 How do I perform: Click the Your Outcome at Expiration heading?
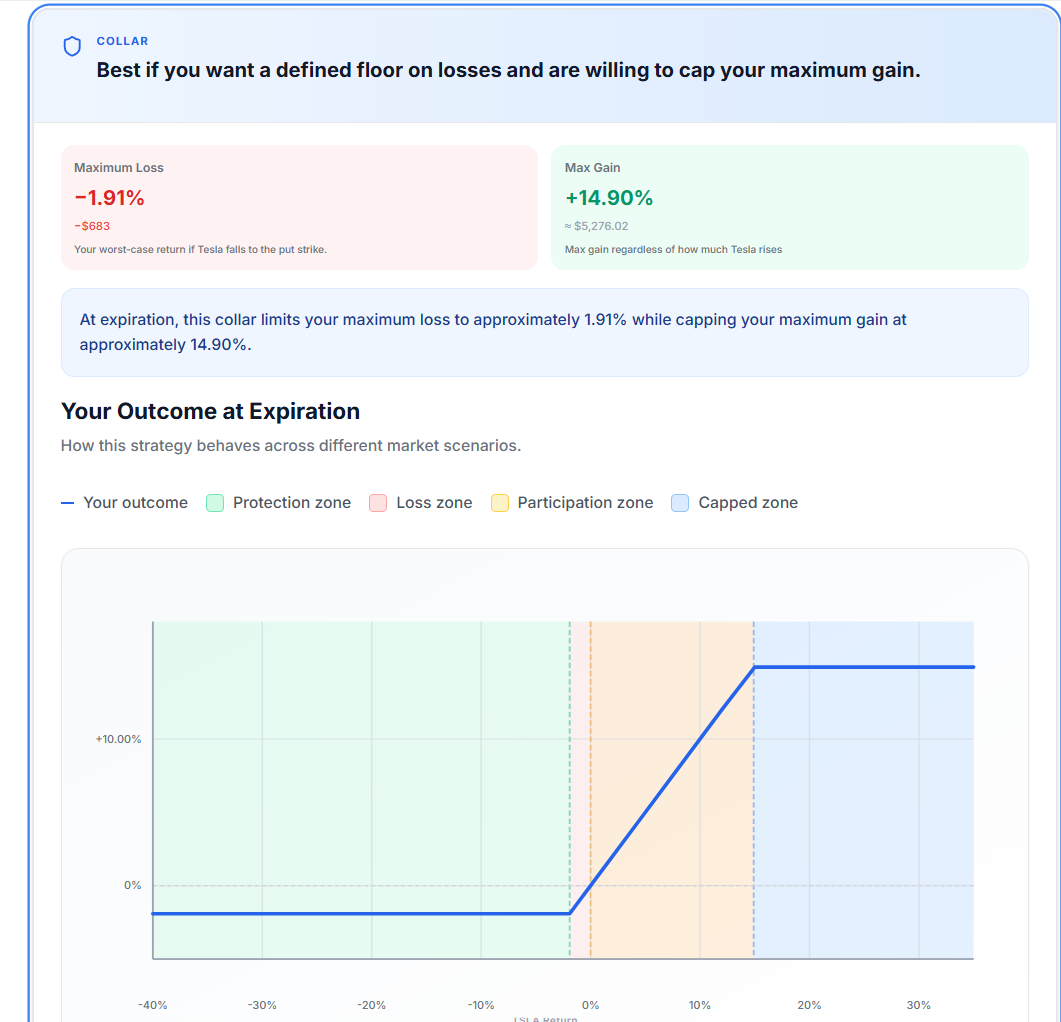pos(210,412)
